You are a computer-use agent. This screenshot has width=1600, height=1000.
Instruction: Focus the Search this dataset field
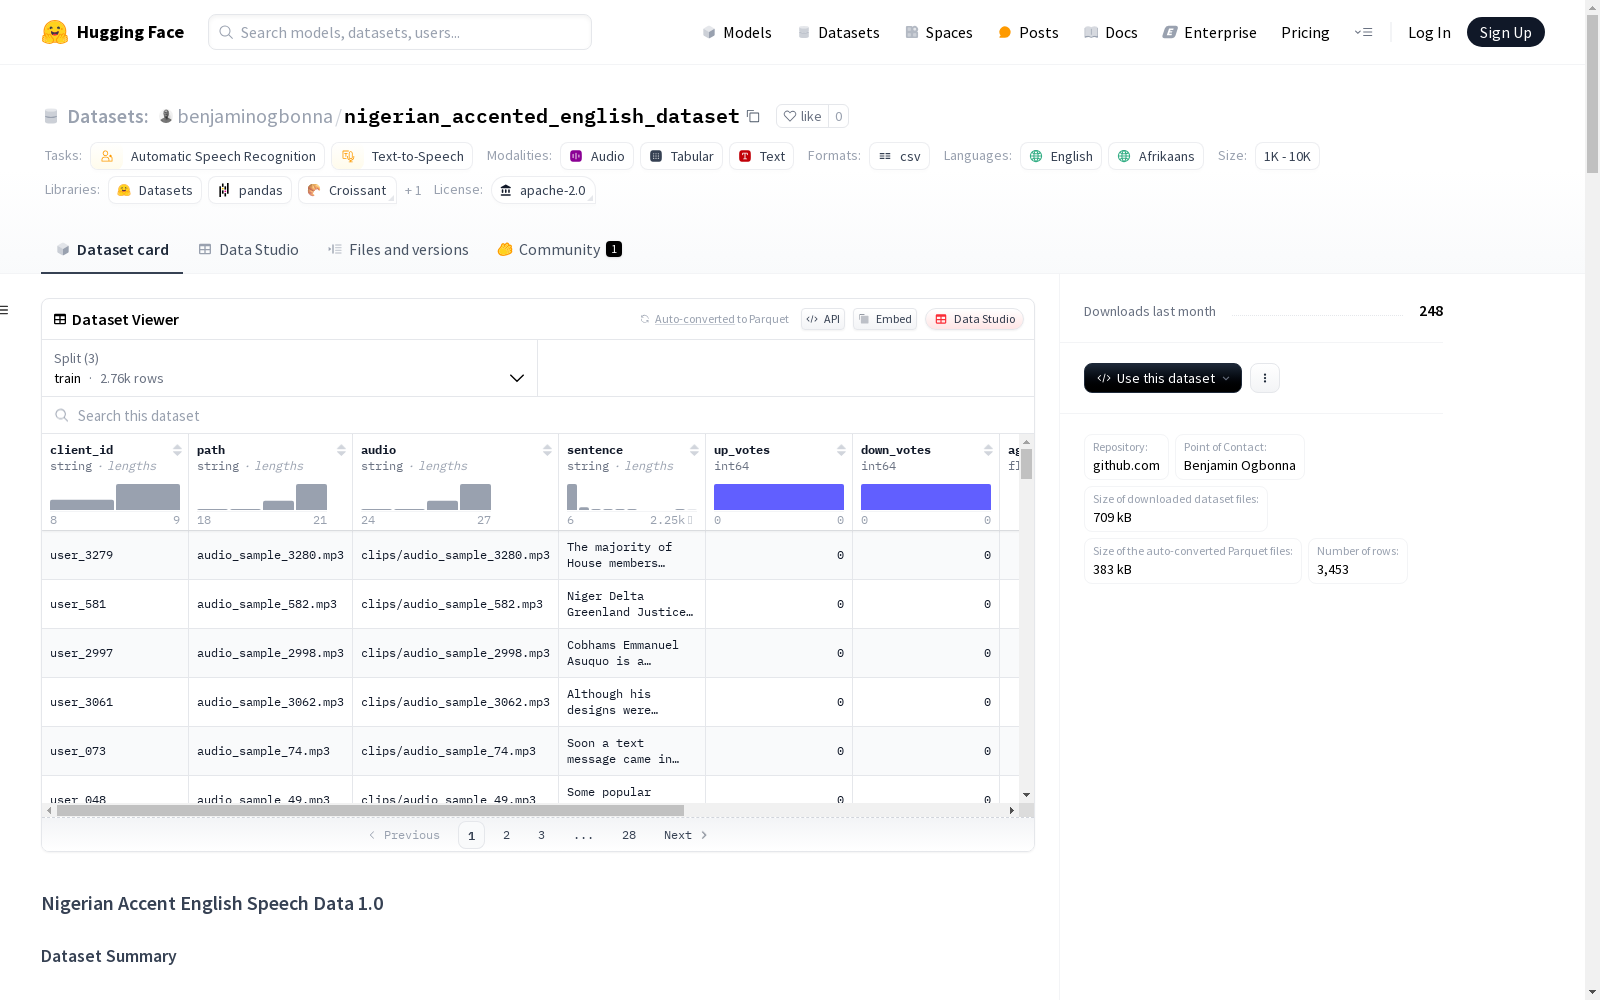[538, 415]
